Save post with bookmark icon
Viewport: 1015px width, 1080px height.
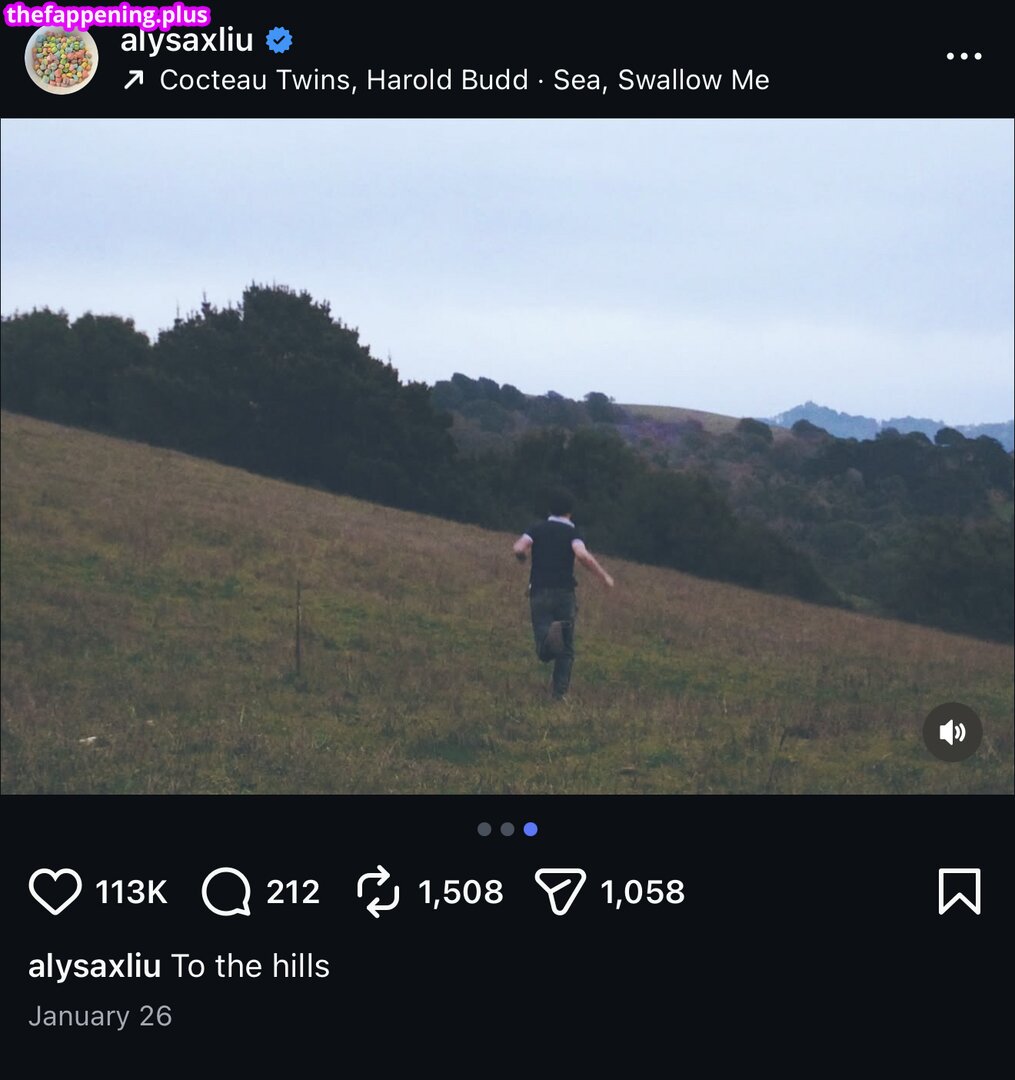pyautogui.click(x=959, y=891)
